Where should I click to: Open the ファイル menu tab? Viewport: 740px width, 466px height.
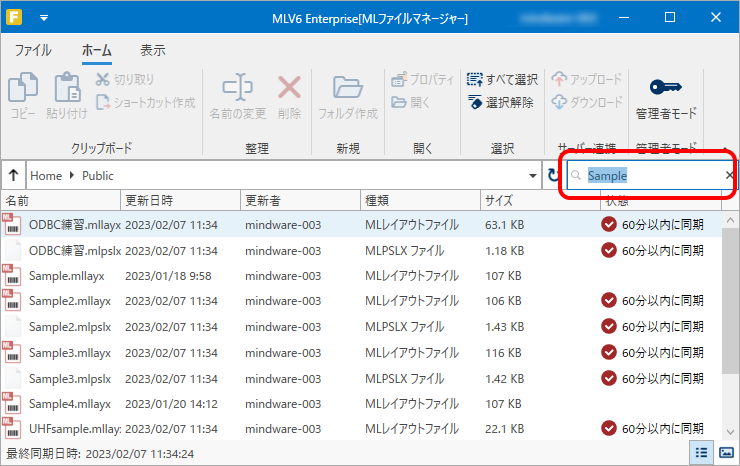point(33,50)
